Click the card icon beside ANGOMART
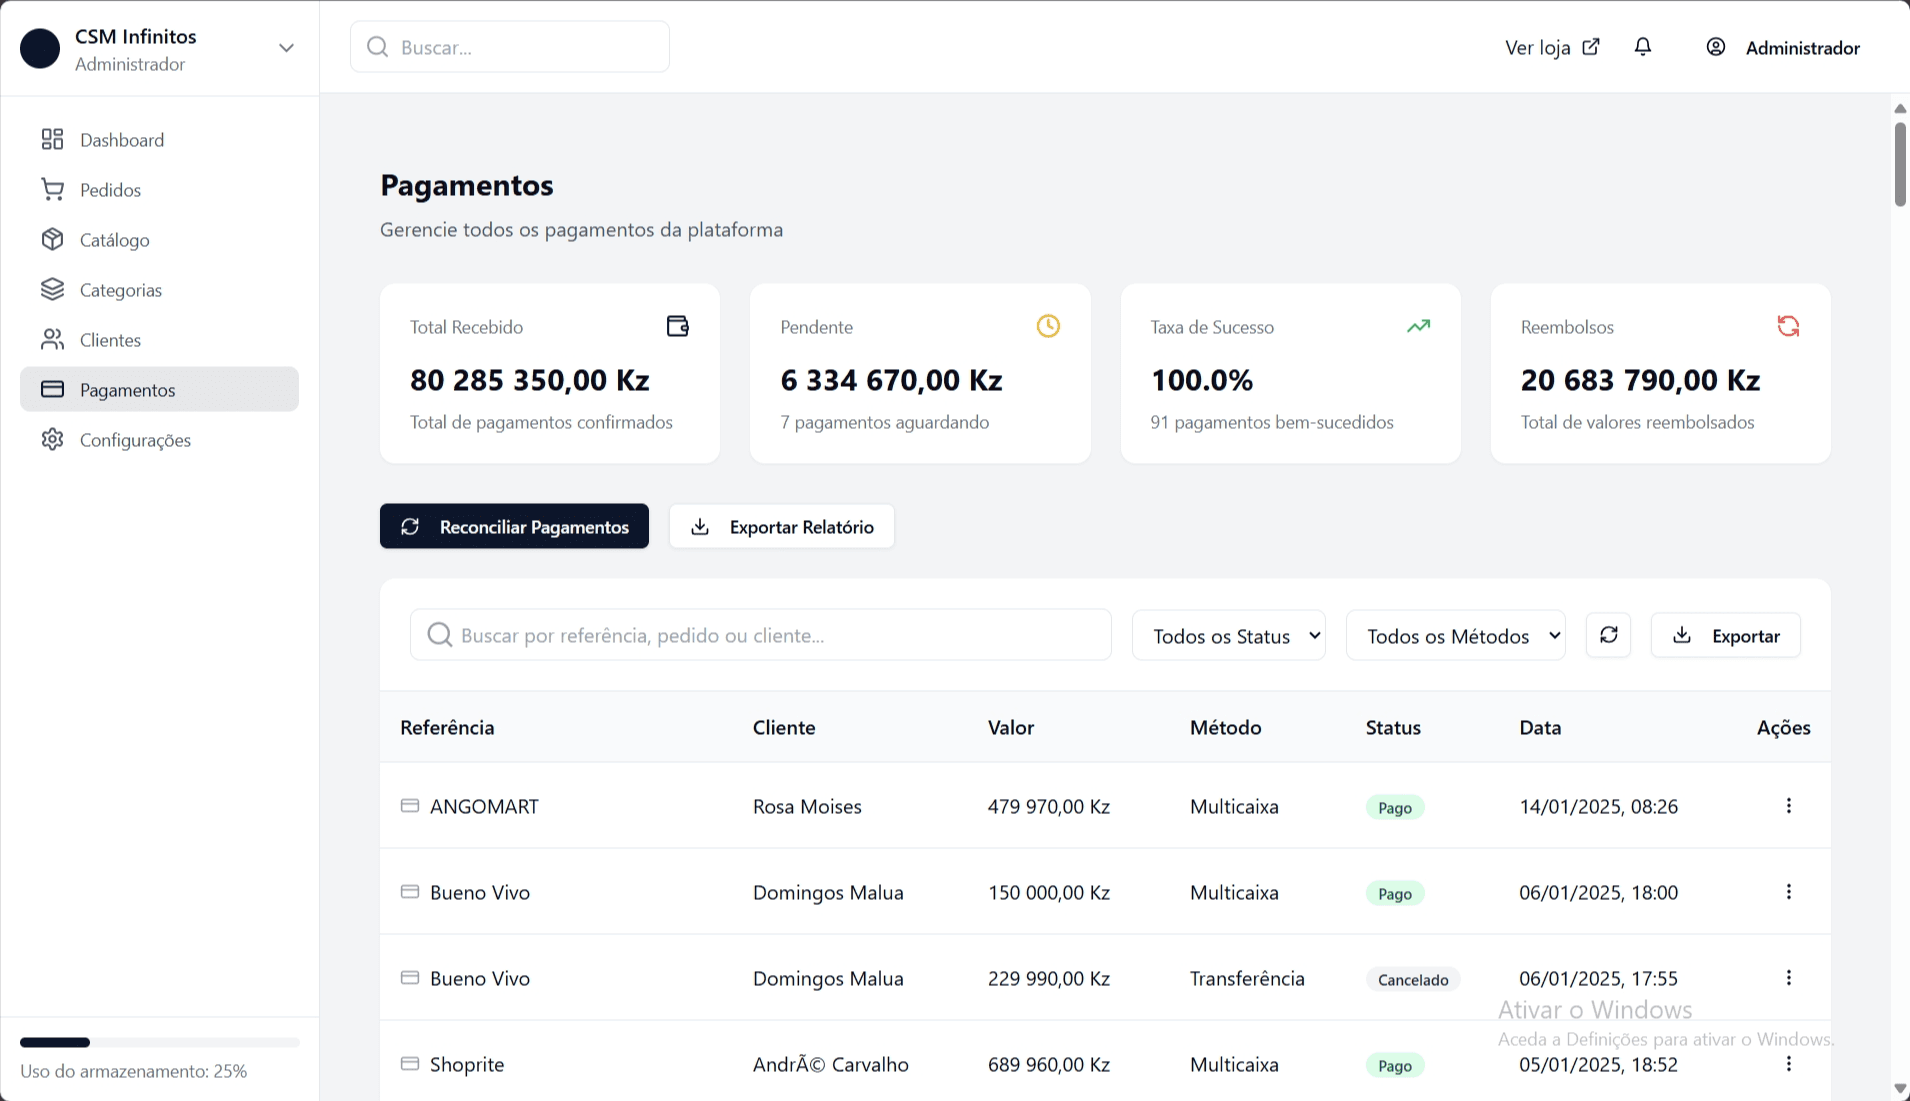The width and height of the screenshot is (1910, 1101). pos(410,806)
